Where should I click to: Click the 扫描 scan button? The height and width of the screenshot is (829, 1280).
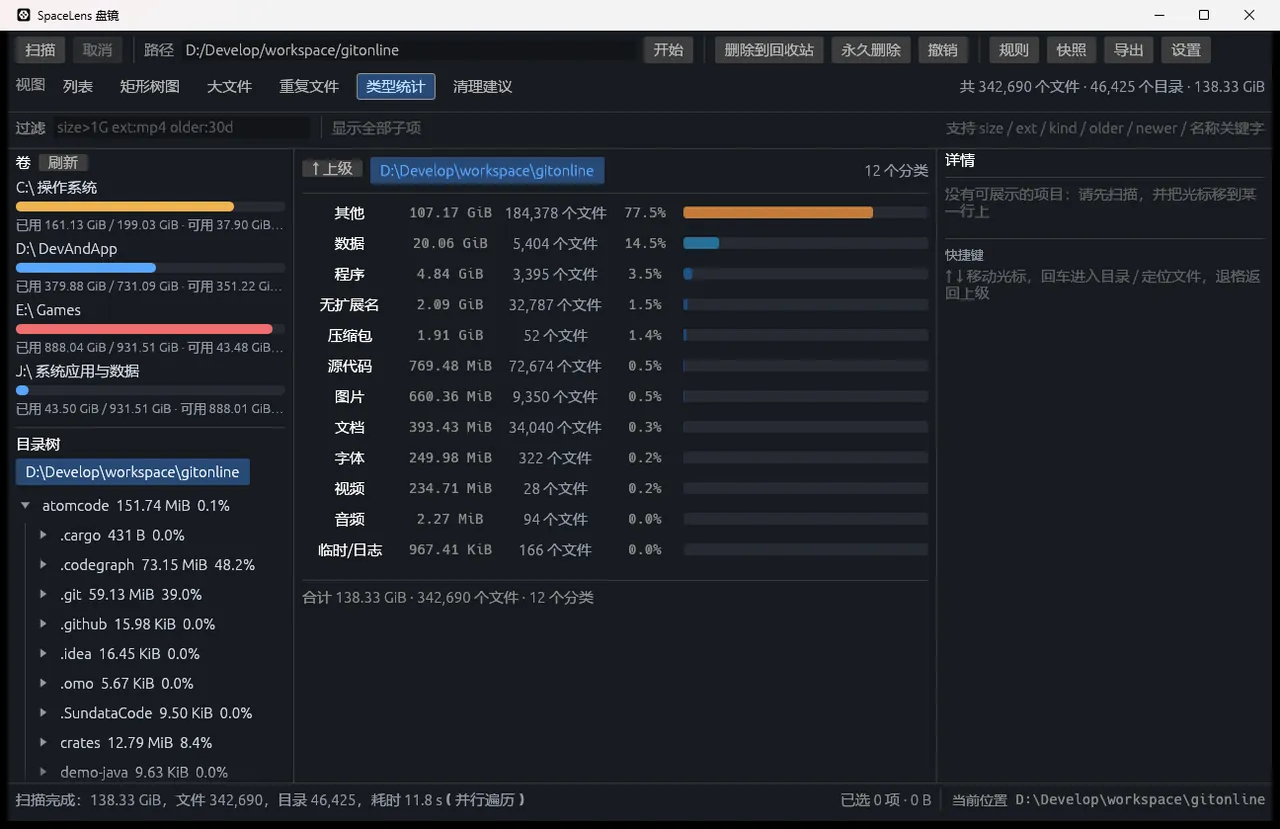[41, 50]
